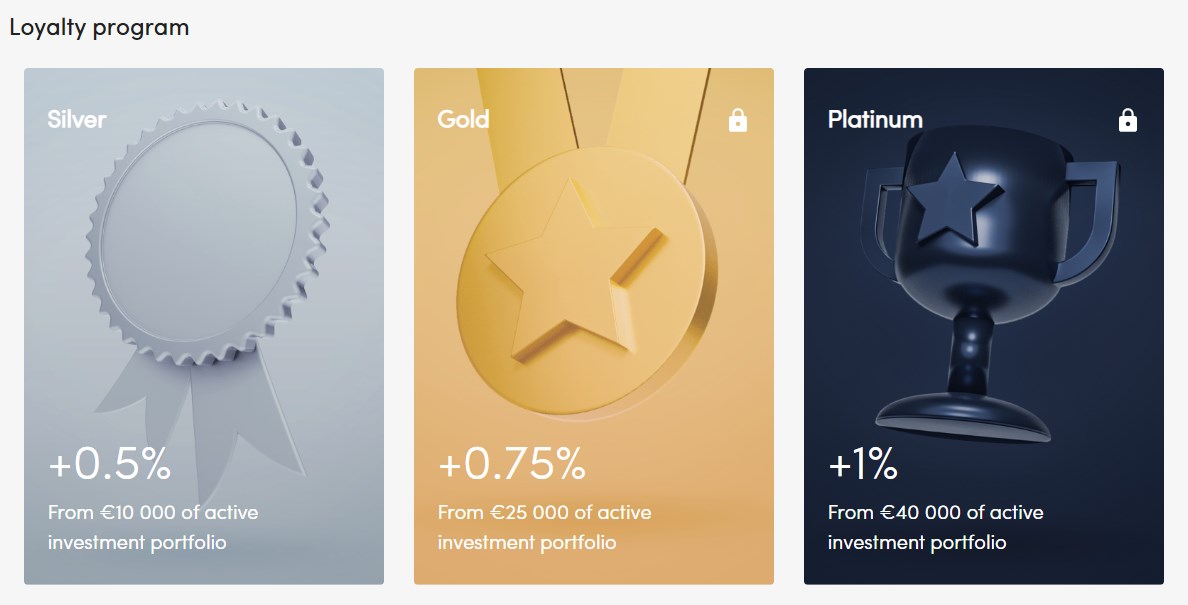Click the lock icon on Platinum card
The height and width of the screenshot is (605, 1188).
click(1127, 120)
